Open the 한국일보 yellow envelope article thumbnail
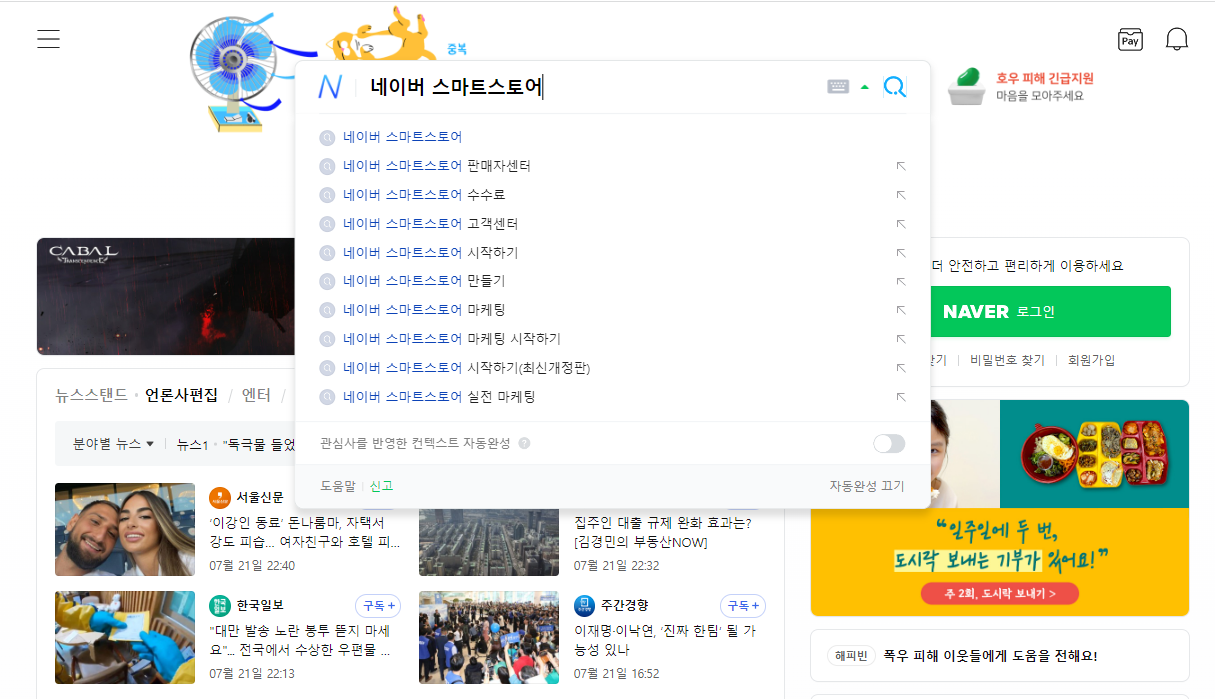The width and height of the screenshot is (1215, 699). [x=125, y=638]
